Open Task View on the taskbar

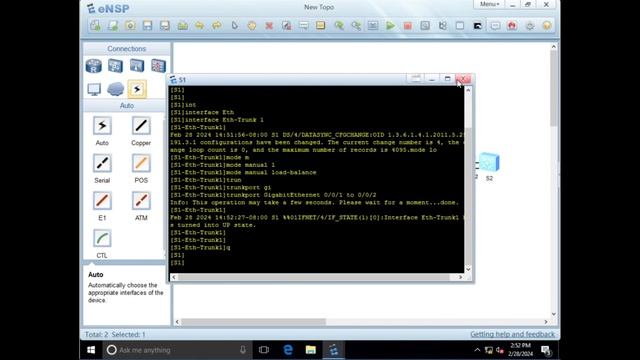(x=264, y=350)
